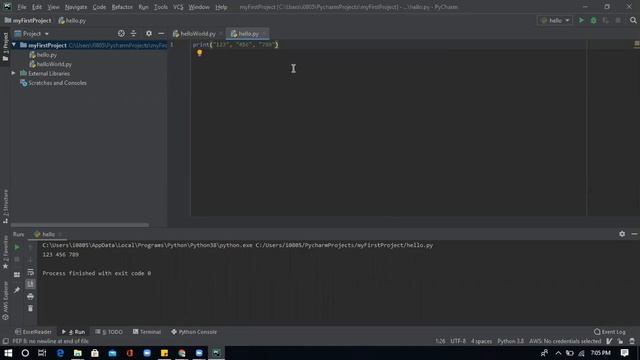640x360 pixels.
Task: Open the Python 3.8 interpreter selector
Action: [x=510, y=341]
